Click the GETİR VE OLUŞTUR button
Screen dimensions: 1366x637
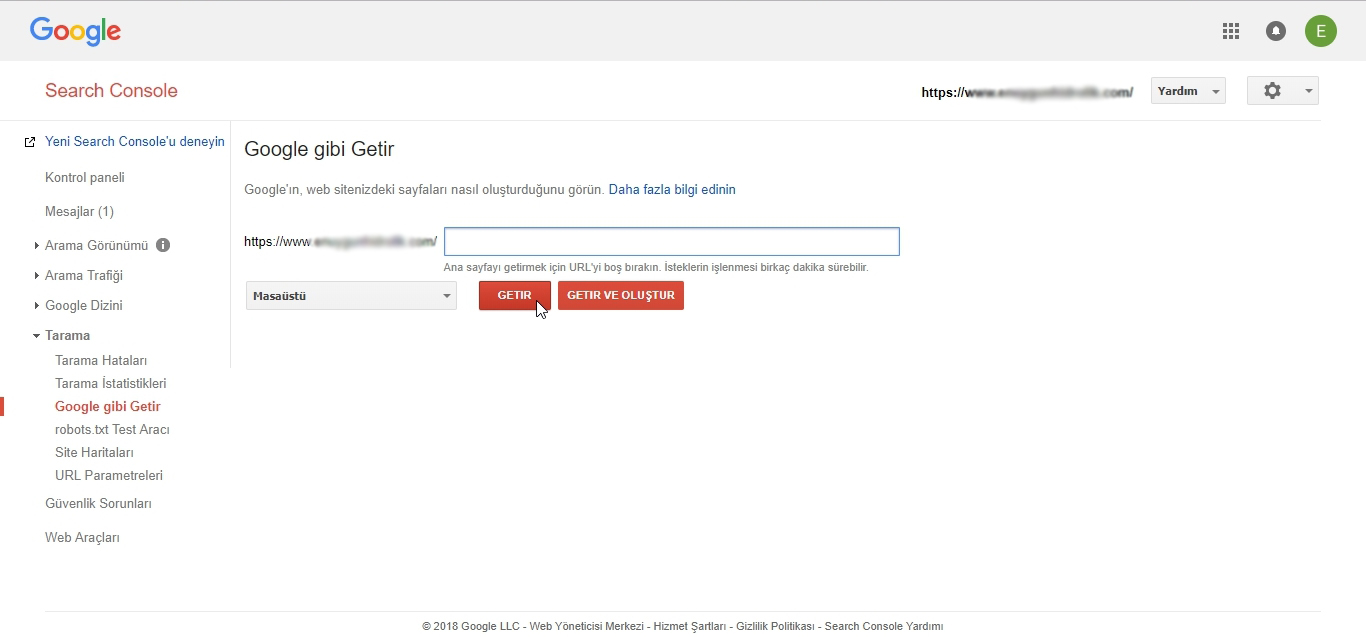pos(621,296)
